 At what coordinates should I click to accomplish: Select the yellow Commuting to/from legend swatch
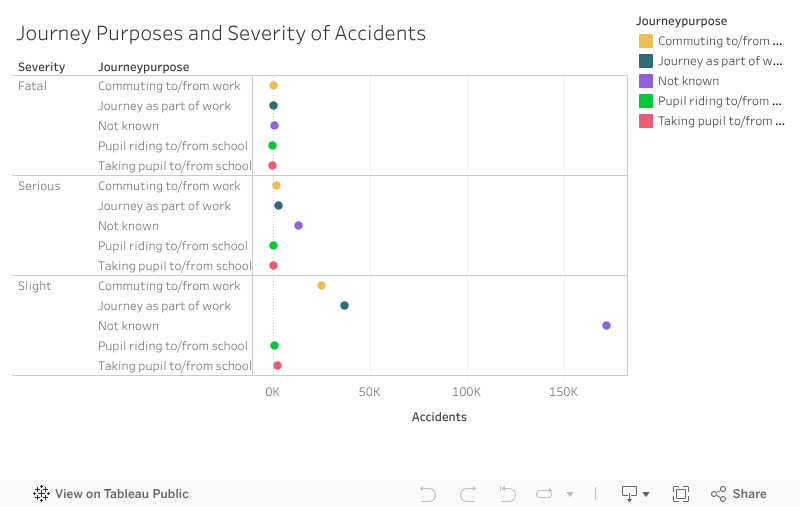[x=646, y=41]
